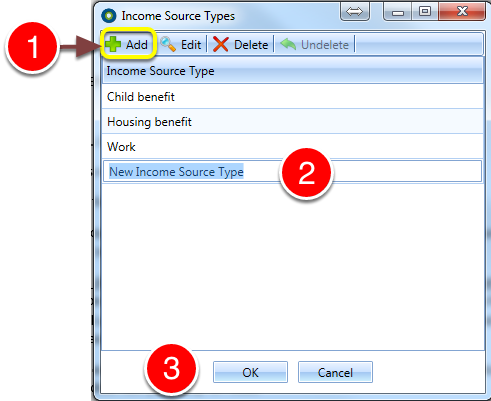Screen dimensions: 491x401
Task: Click the double-arrow button in title bar
Action: point(354,12)
